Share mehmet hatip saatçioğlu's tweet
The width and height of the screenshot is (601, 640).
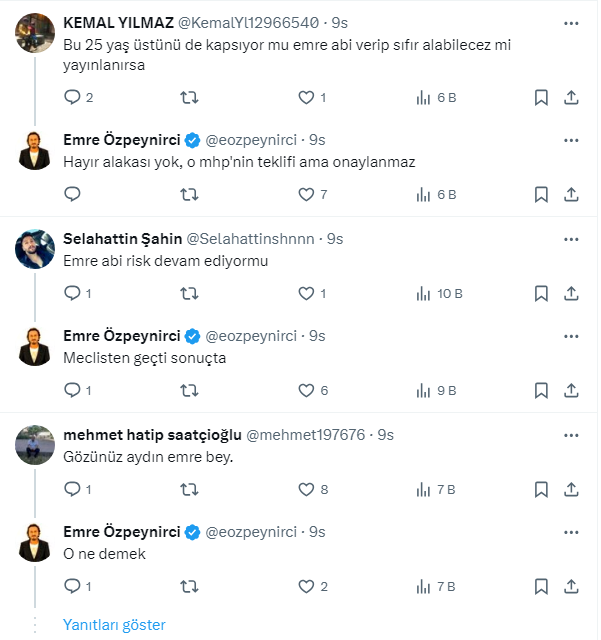571,490
